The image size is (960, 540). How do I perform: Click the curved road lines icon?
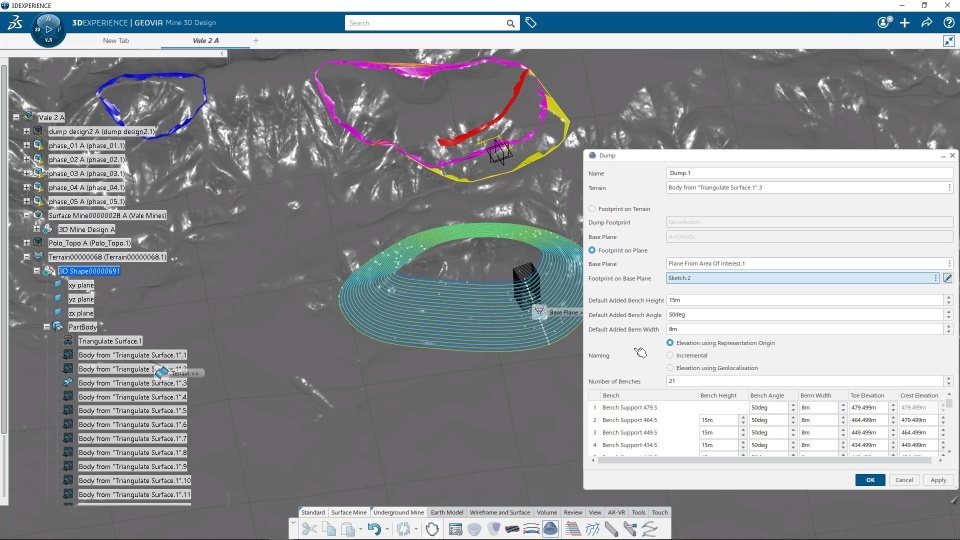(x=531, y=529)
